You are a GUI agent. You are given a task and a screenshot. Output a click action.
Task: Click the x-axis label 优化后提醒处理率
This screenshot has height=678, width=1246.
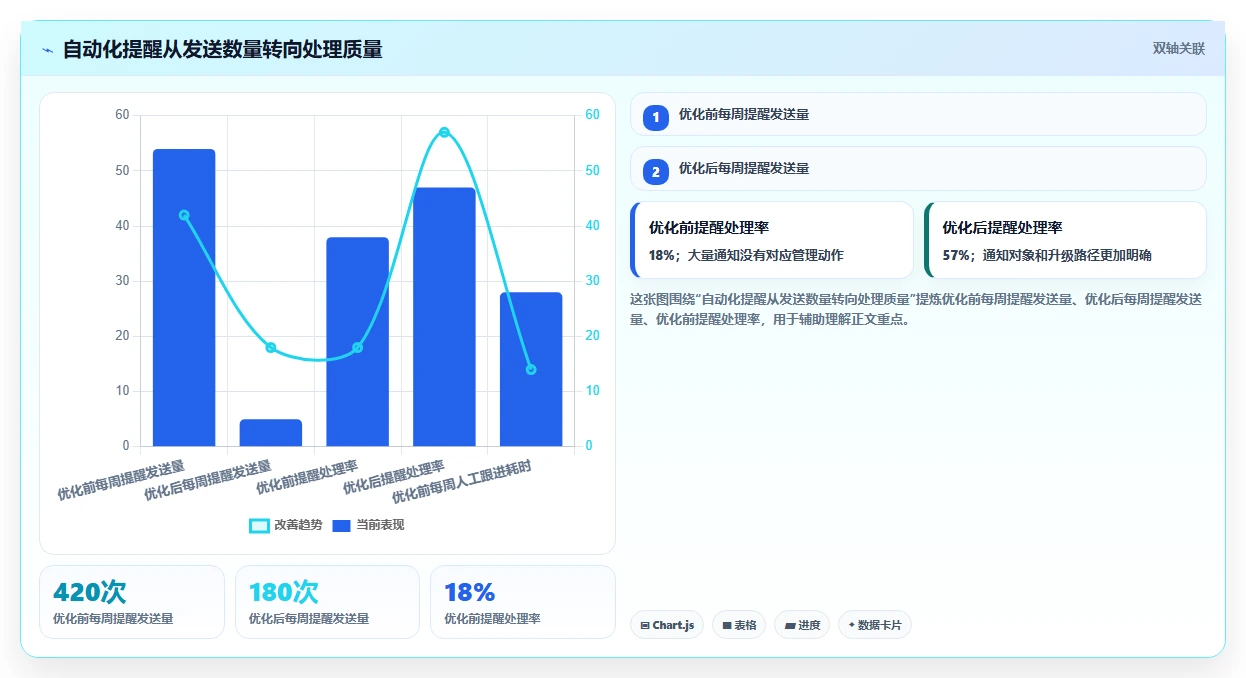click(x=394, y=478)
